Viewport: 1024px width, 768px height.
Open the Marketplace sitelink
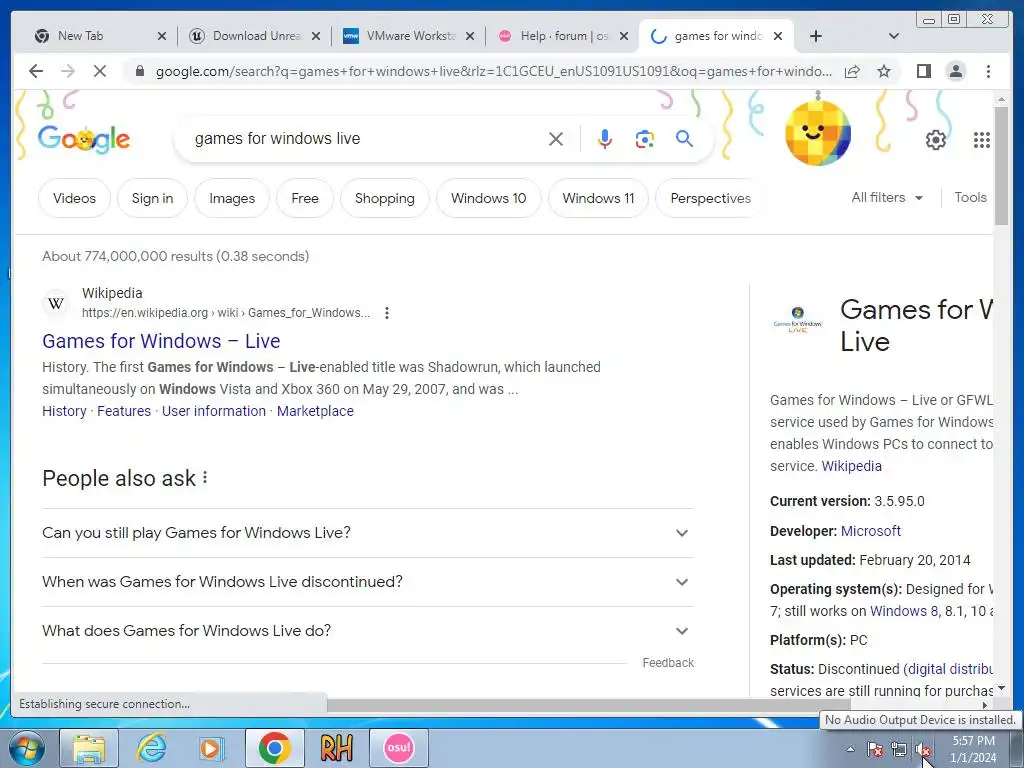point(315,411)
